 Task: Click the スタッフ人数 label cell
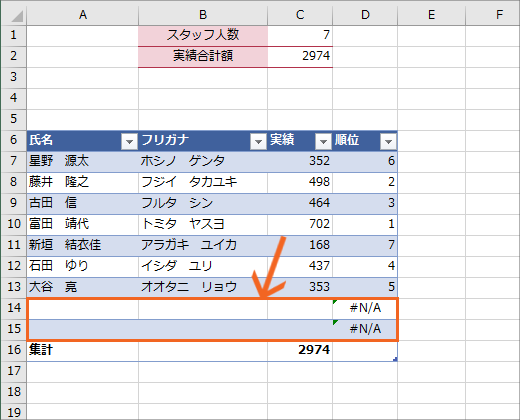coord(203,35)
